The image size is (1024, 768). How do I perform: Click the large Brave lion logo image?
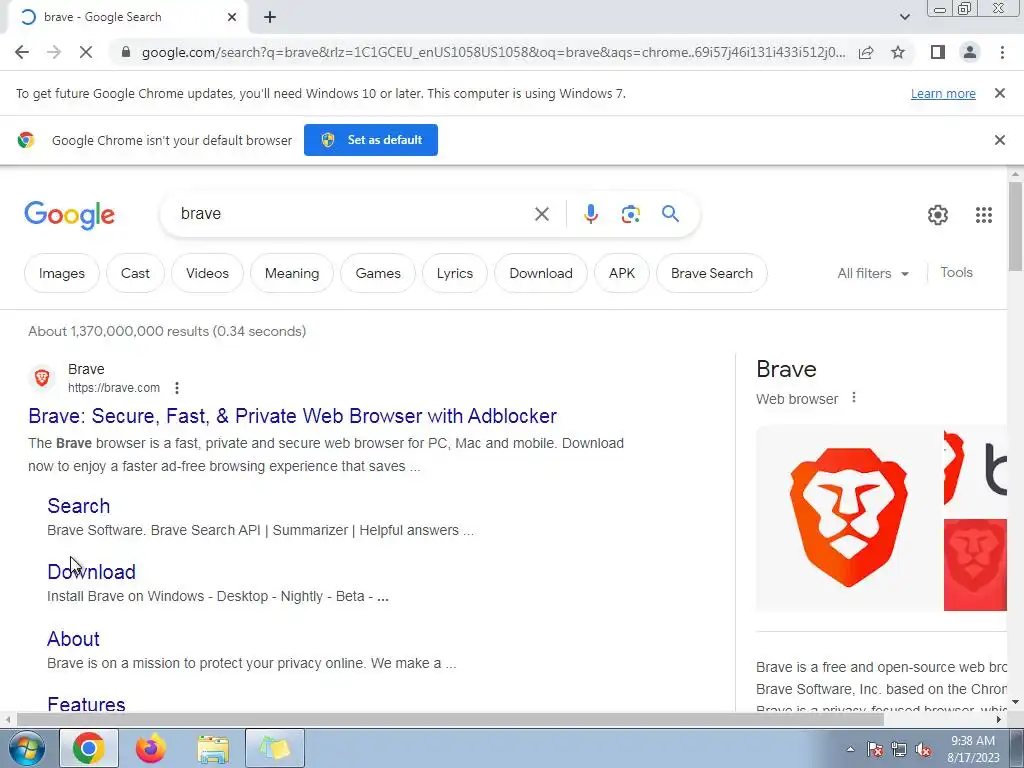coord(848,517)
